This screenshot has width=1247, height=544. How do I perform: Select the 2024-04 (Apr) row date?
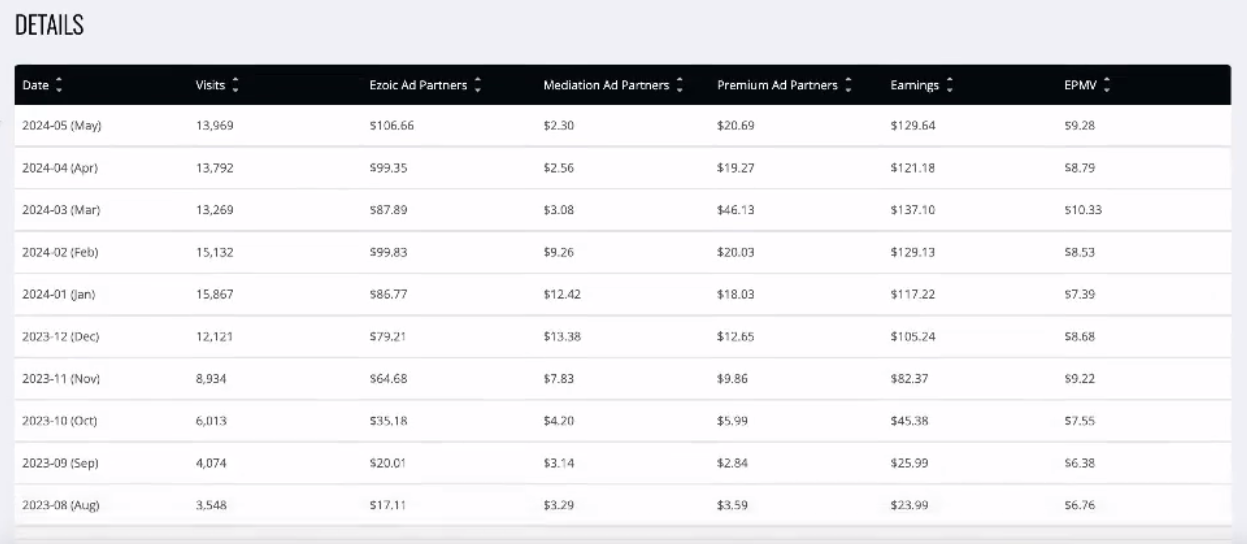tap(60, 168)
